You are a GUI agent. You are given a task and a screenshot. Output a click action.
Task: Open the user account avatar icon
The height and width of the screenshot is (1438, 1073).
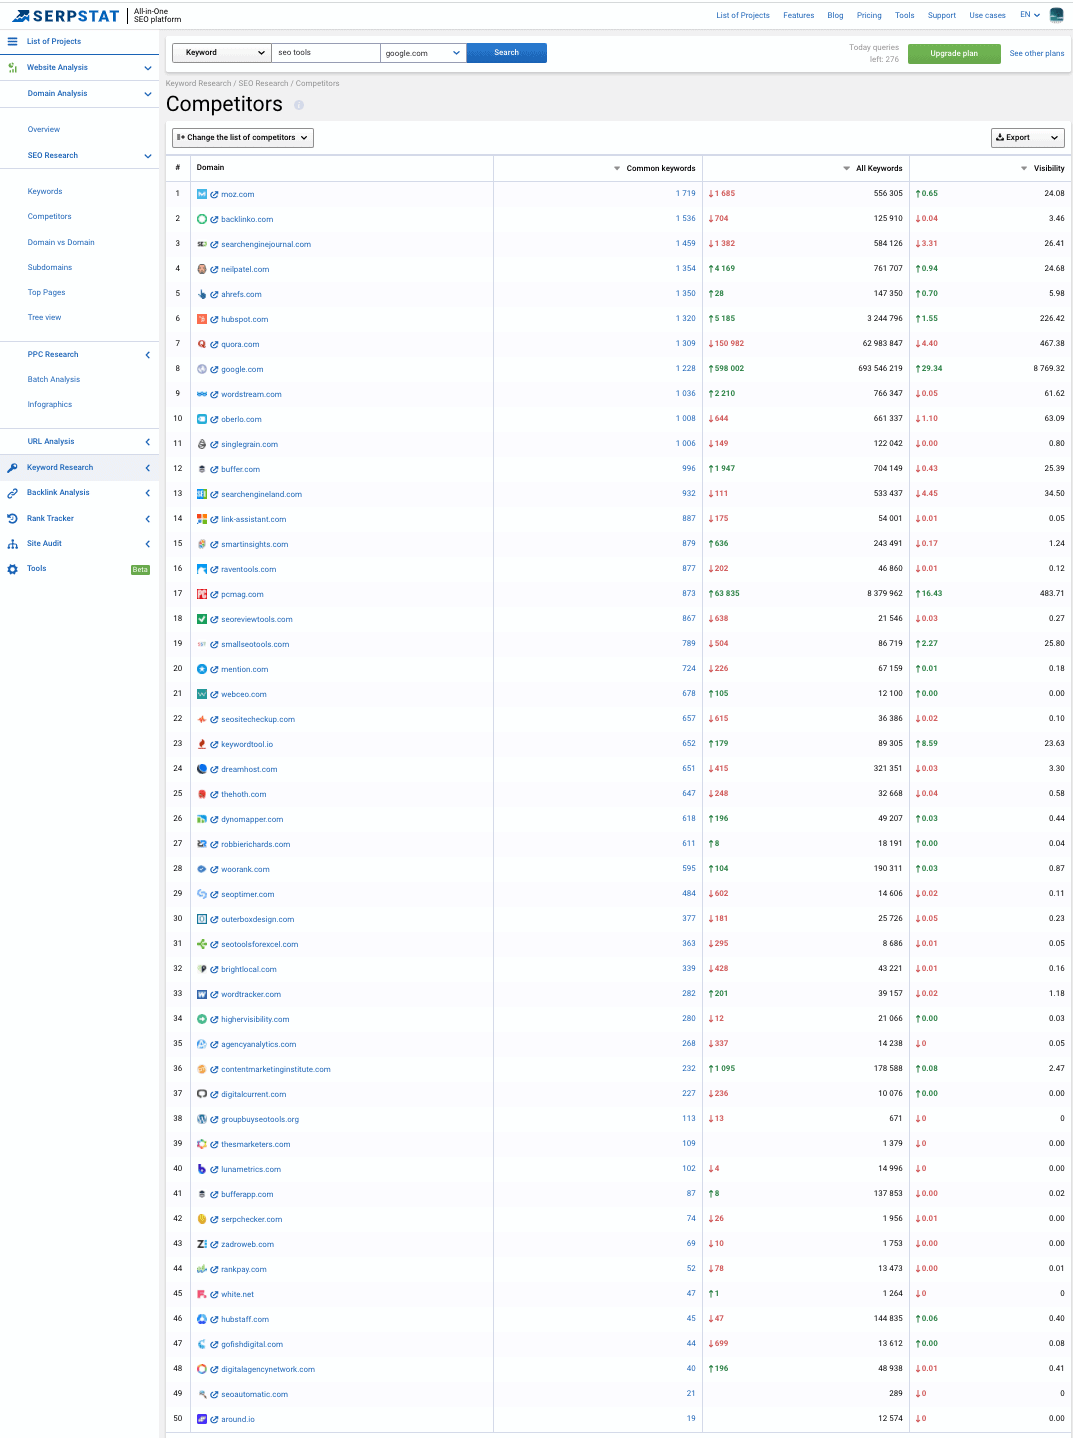[1056, 15]
